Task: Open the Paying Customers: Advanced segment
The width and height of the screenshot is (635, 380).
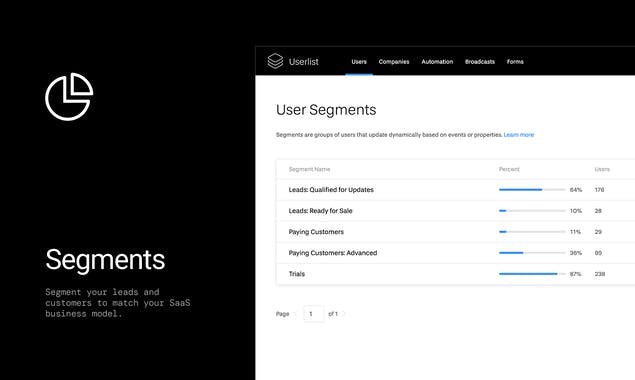Action: click(x=332, y=253)
